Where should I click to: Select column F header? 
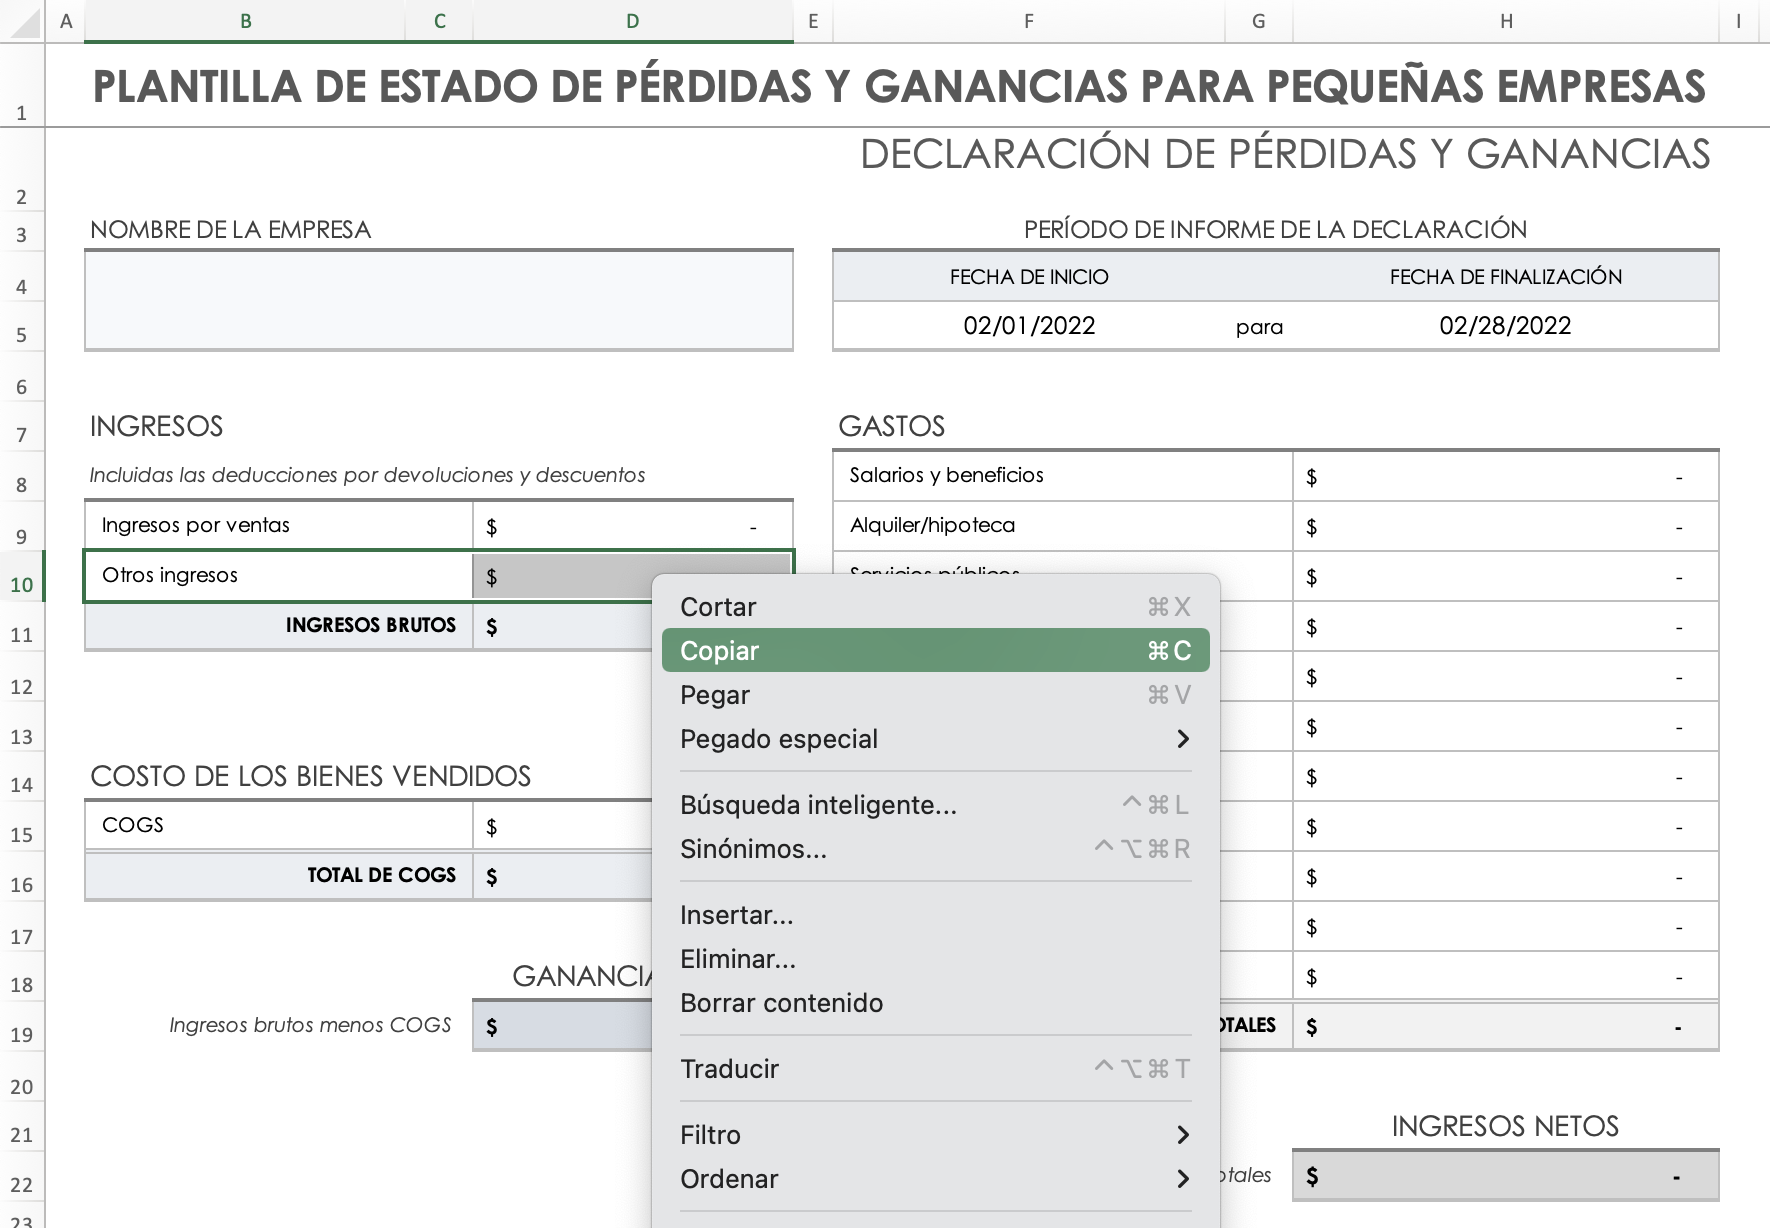[x=1029, y=21]
